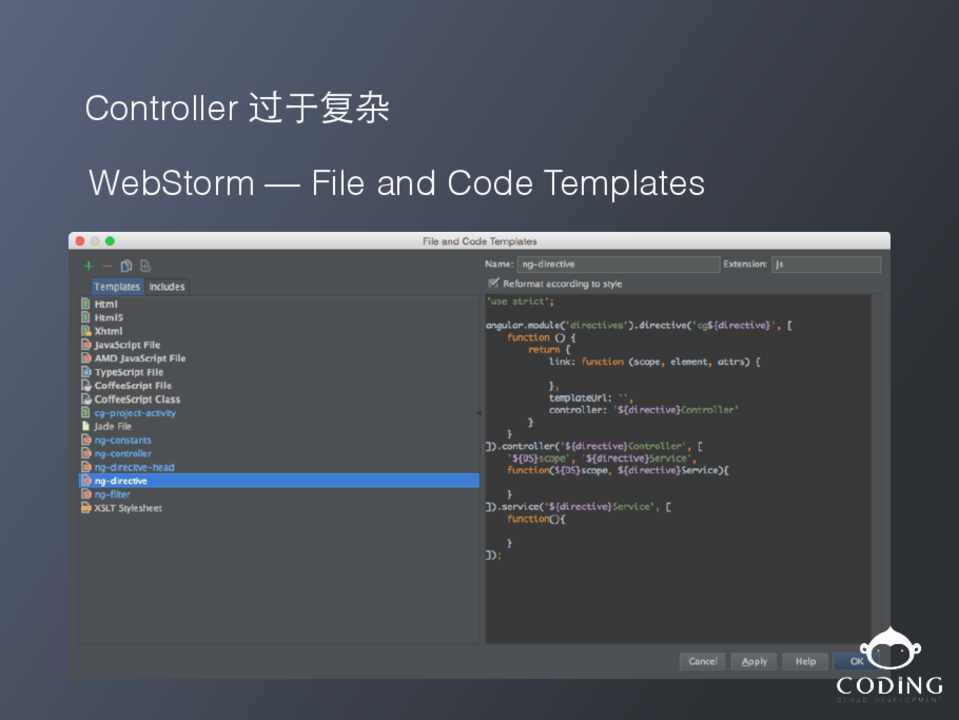This screenshot has width=959, height=720.
Task: Click the Reset to Default toolbar icon
Action: point(145,266)
